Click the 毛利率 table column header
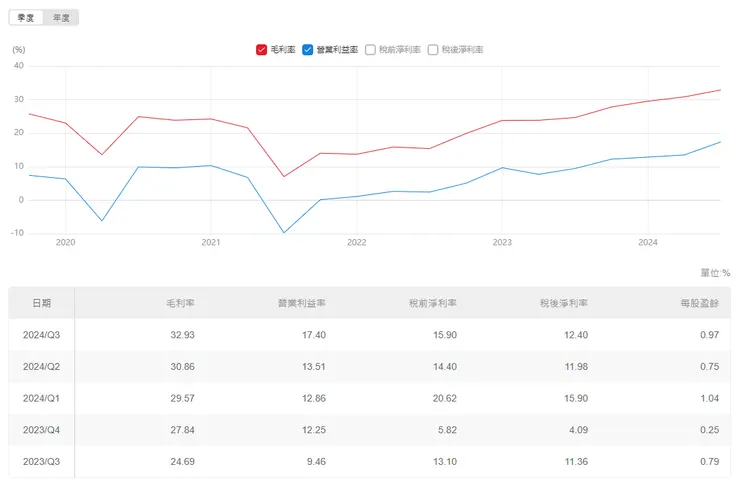Screen dimensions: 740x483 (x=180, y=303)
